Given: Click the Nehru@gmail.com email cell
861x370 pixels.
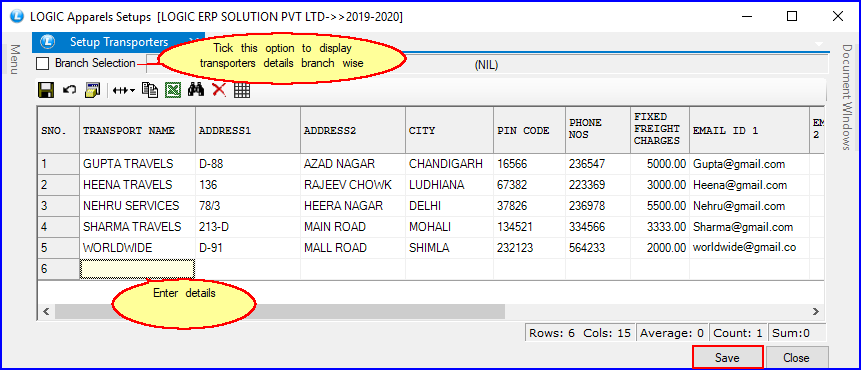Looking at the screenshot, I should tap(750, 206).
